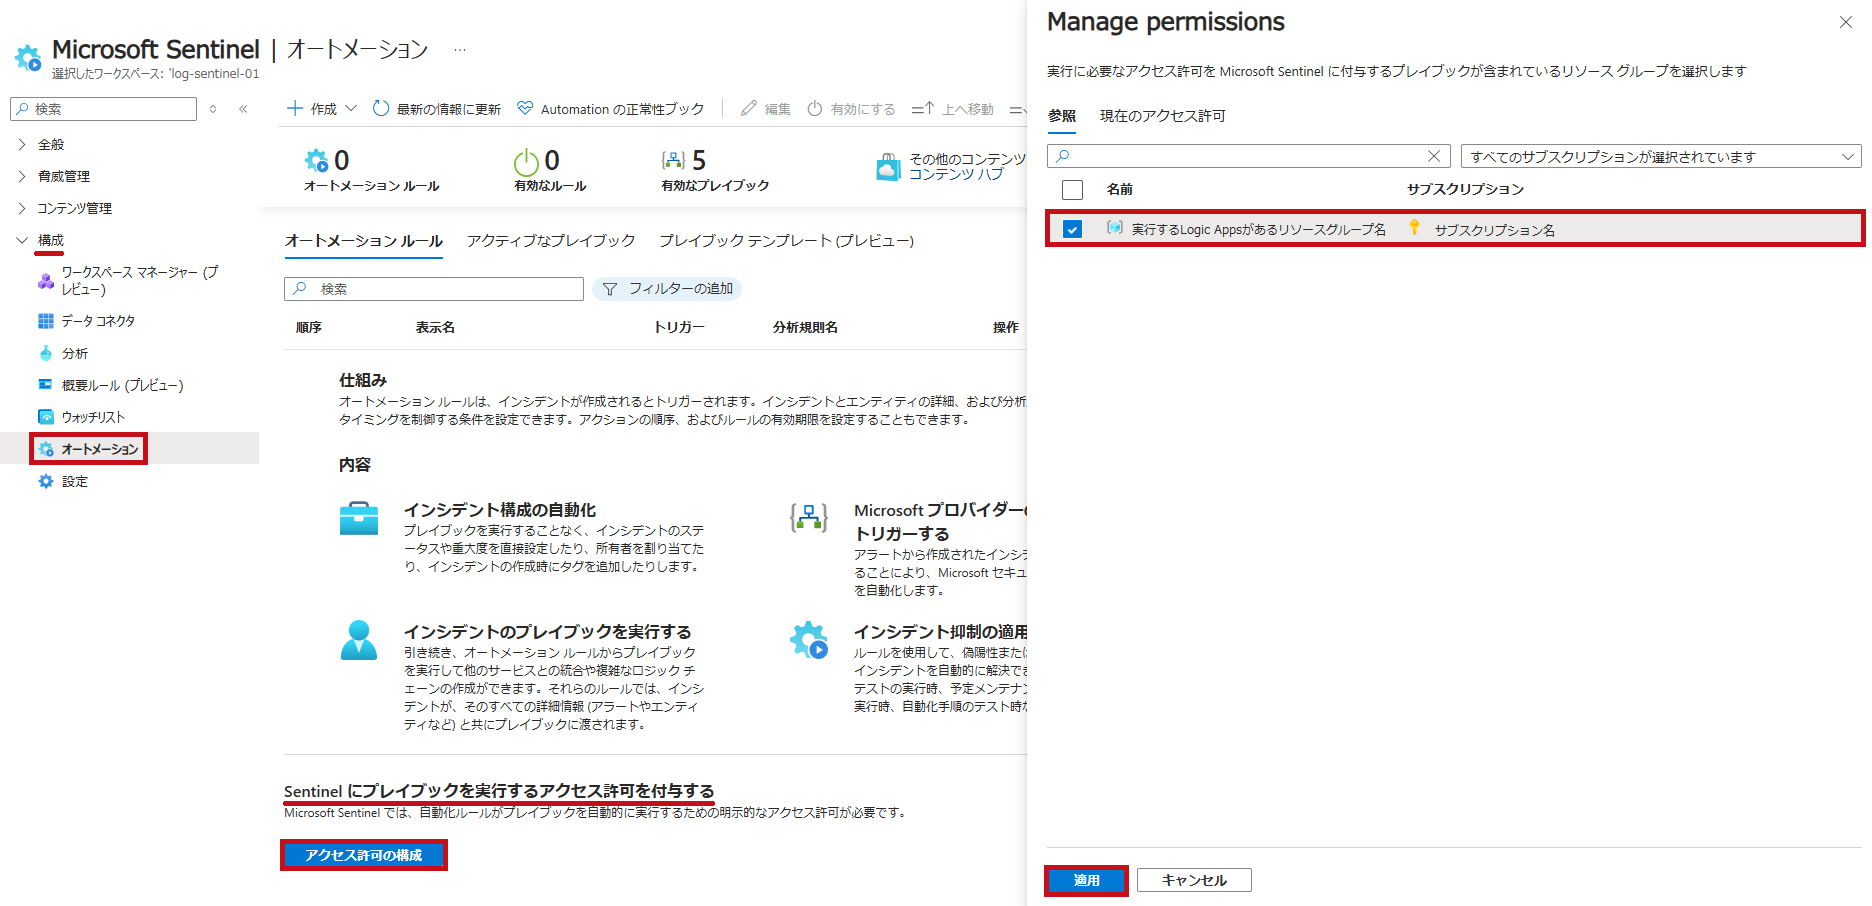Viewport: 1872px width, 906px height.
Task: Open ワークスペース マネージャー (プレビュー)
Action: click(x=139, y=280)
